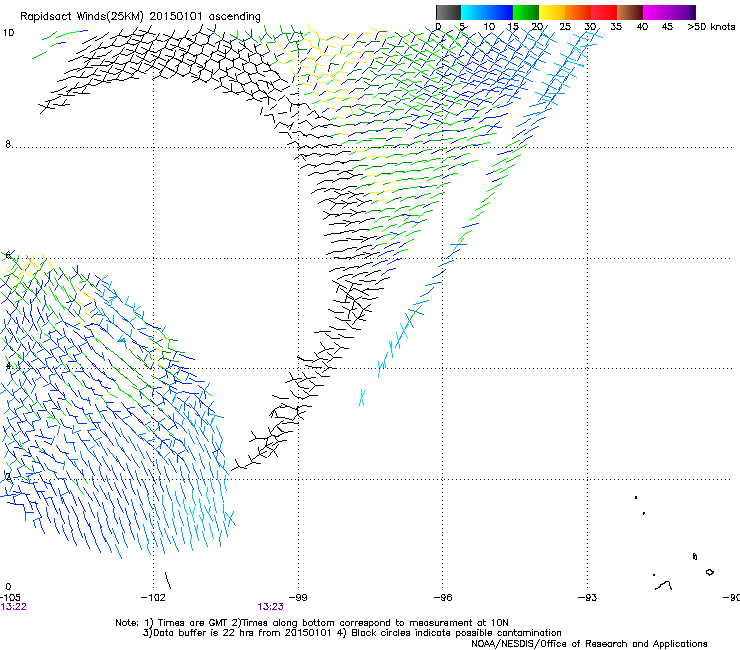Click the blue 10-15 knots color swatch
The height and width of the screenshot is (650, 740).
500,12
